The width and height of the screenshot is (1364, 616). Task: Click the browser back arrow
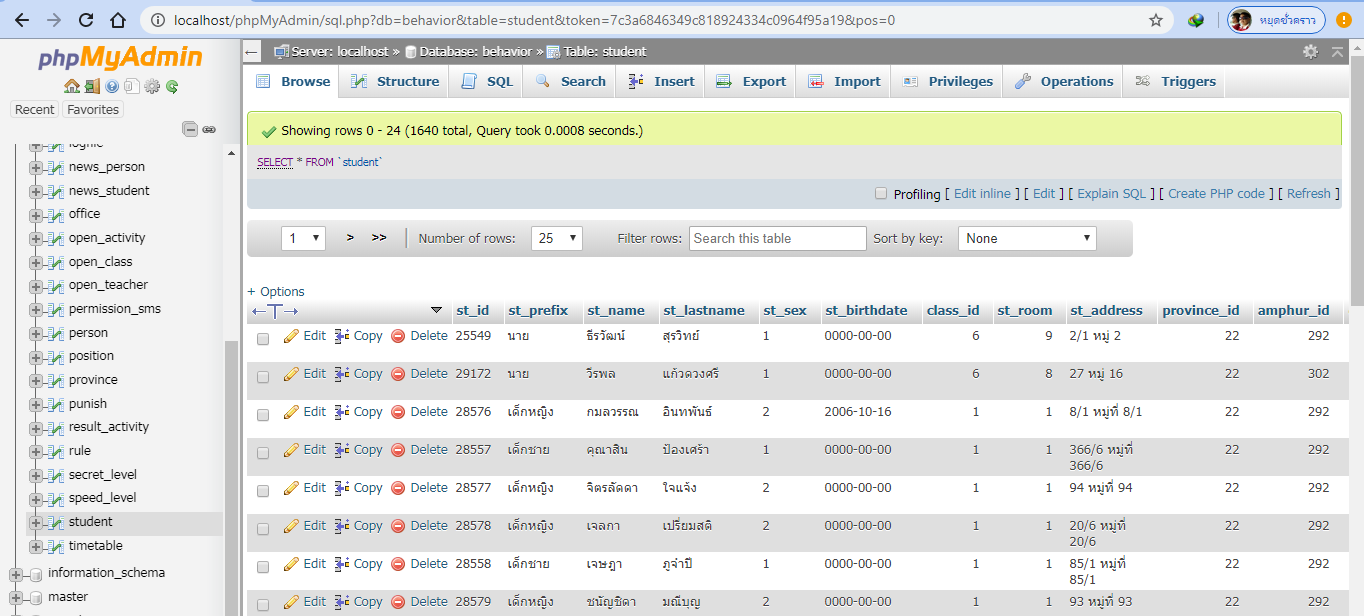[22, 20]
